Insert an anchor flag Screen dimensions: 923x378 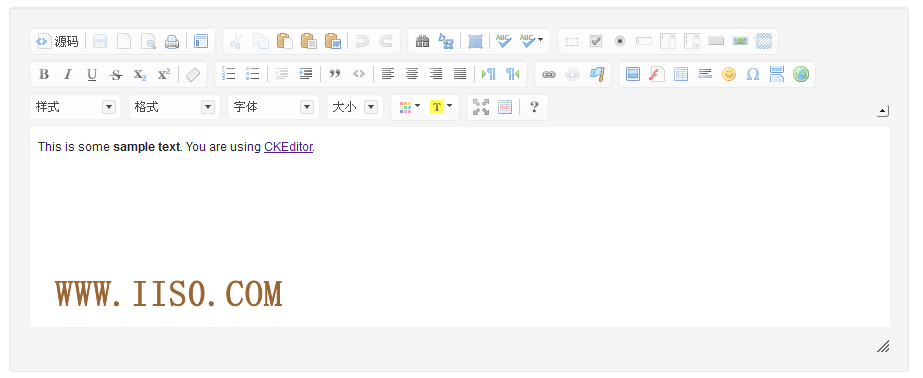[597, 74]
